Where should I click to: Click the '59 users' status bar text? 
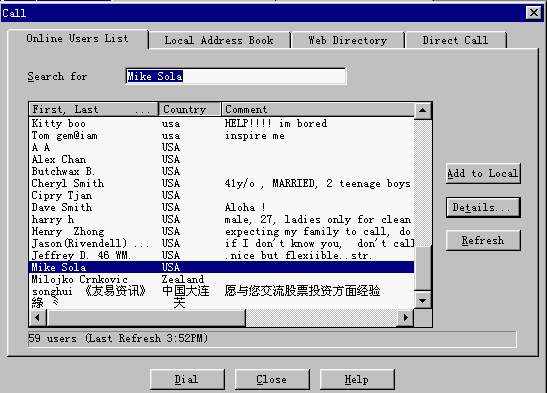(118, 338)
